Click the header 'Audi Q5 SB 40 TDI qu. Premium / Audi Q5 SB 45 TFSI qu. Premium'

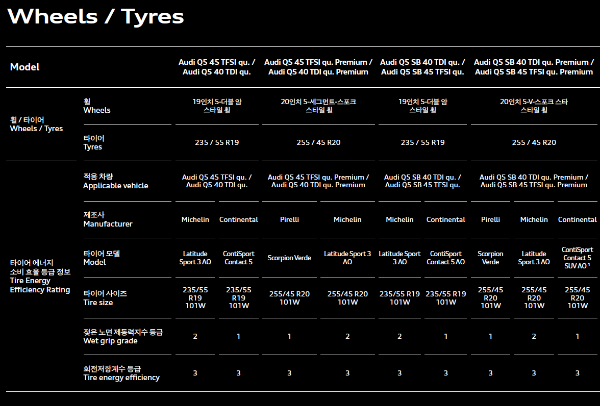click(x=534, y=67)
